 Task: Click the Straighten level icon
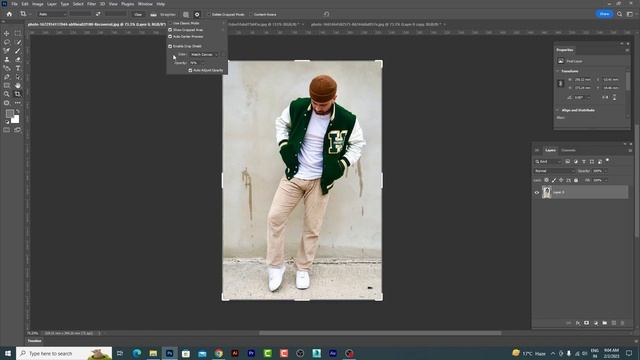coord(153,14)
